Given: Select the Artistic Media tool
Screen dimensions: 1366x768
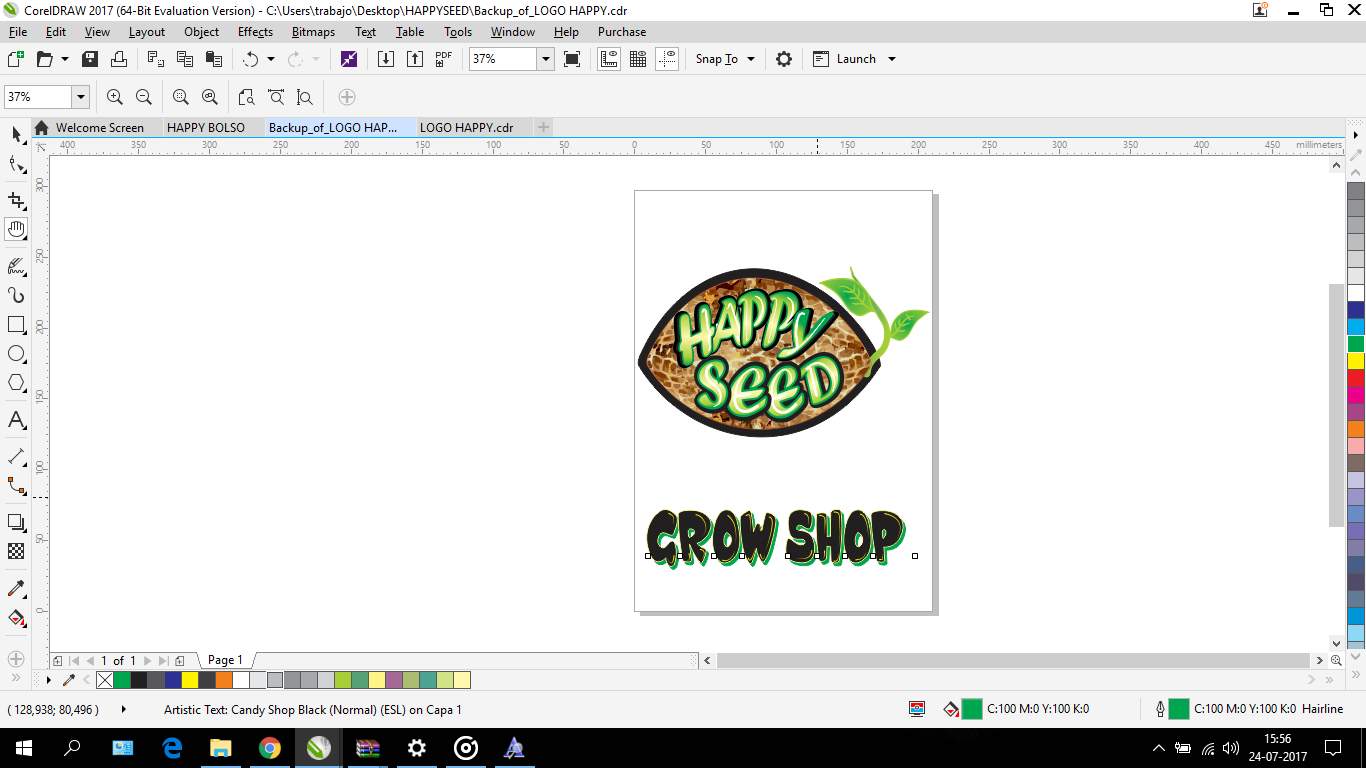Looking at the screenshot, I should (16, 295).
